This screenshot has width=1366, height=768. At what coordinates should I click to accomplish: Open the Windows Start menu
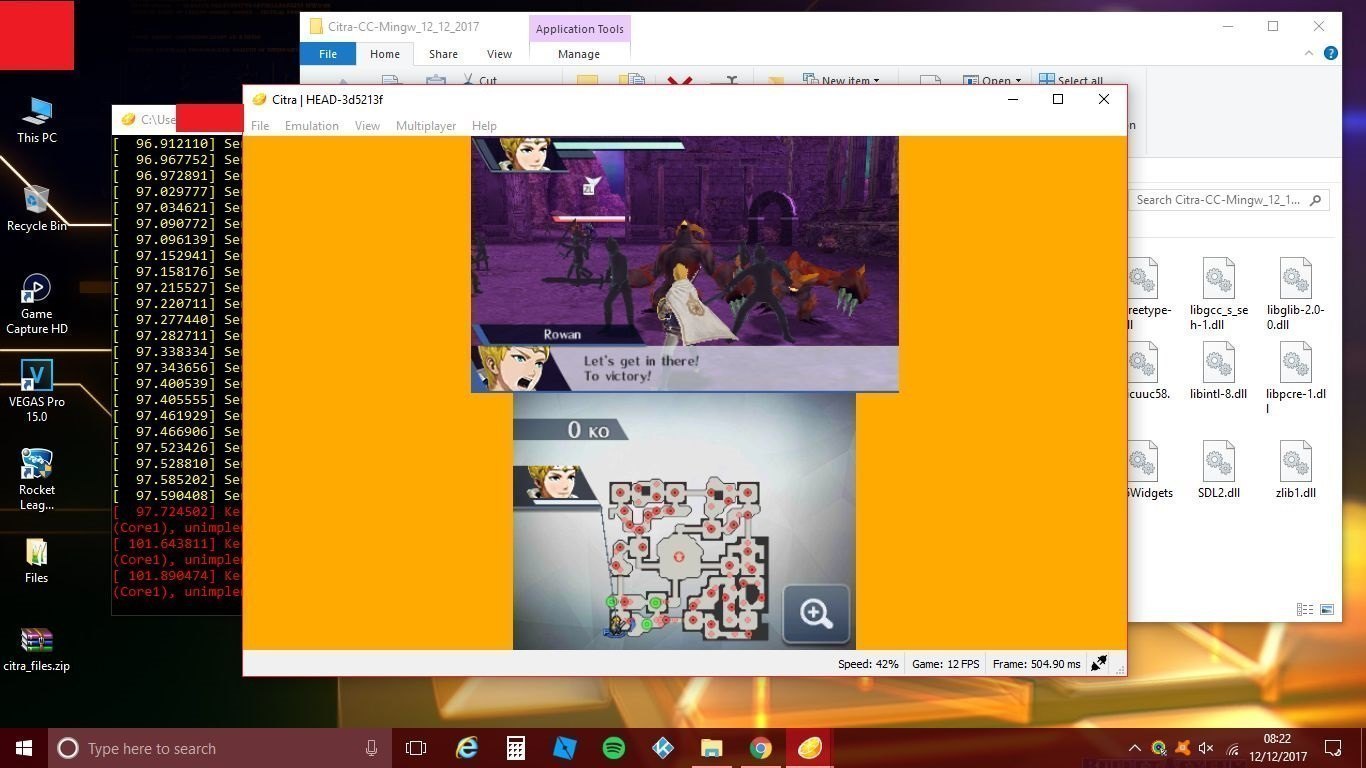[x=24, y=748]
